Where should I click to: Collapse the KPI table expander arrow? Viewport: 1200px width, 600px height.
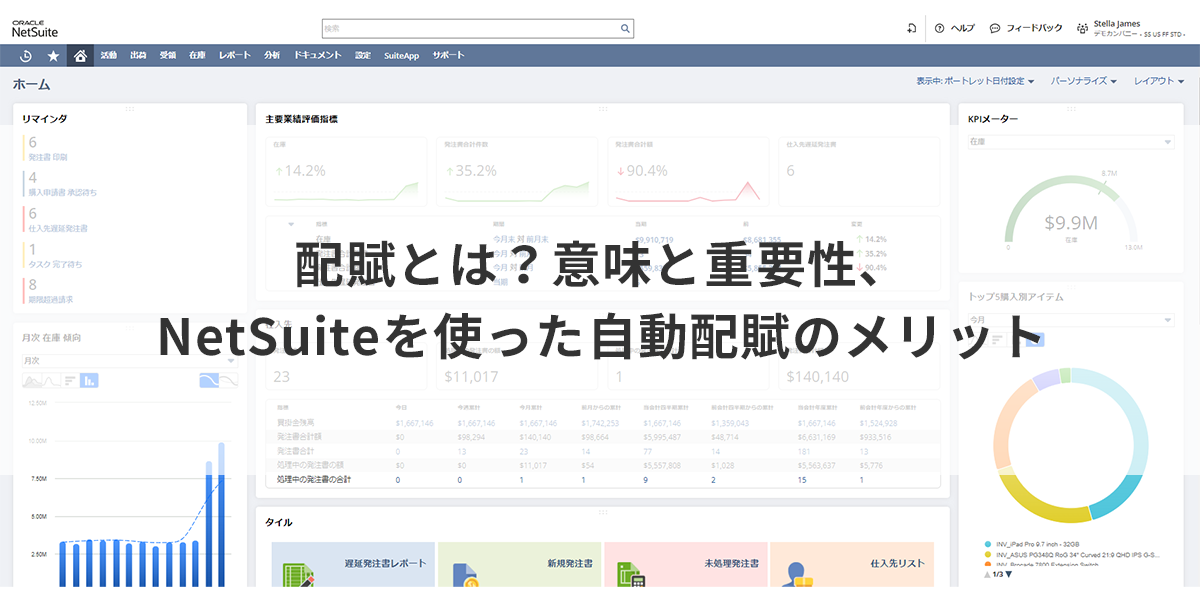[x=291, y=225]
